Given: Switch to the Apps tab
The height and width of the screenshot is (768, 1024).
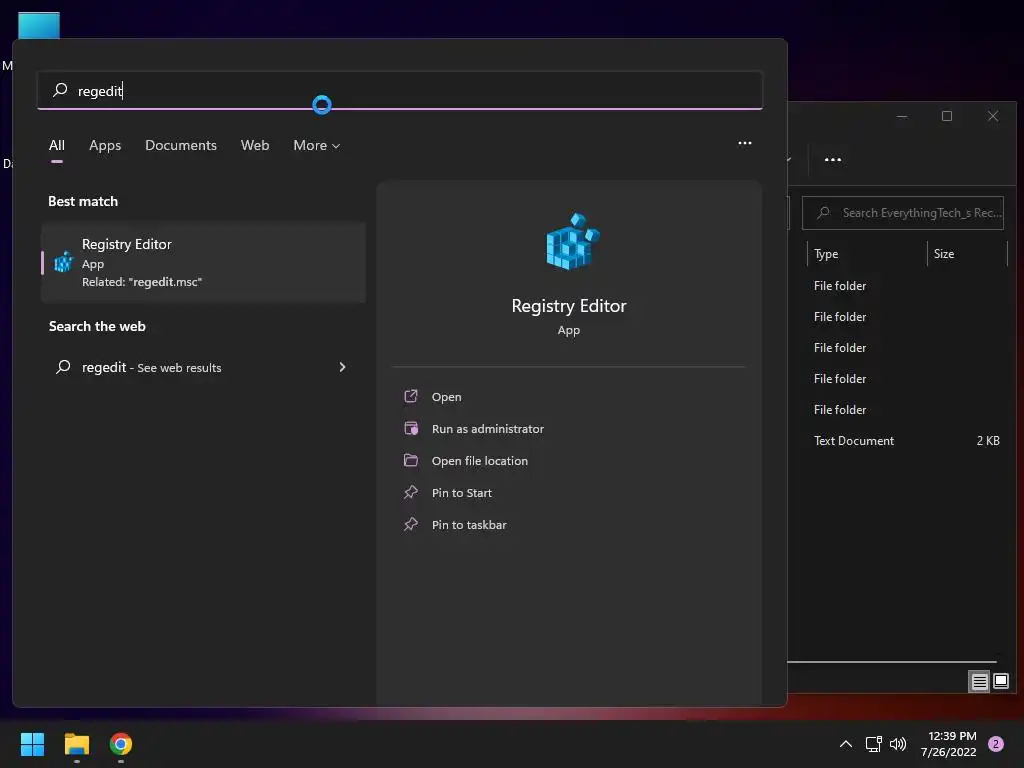Looking at the screenshot, I should [105, 145].
